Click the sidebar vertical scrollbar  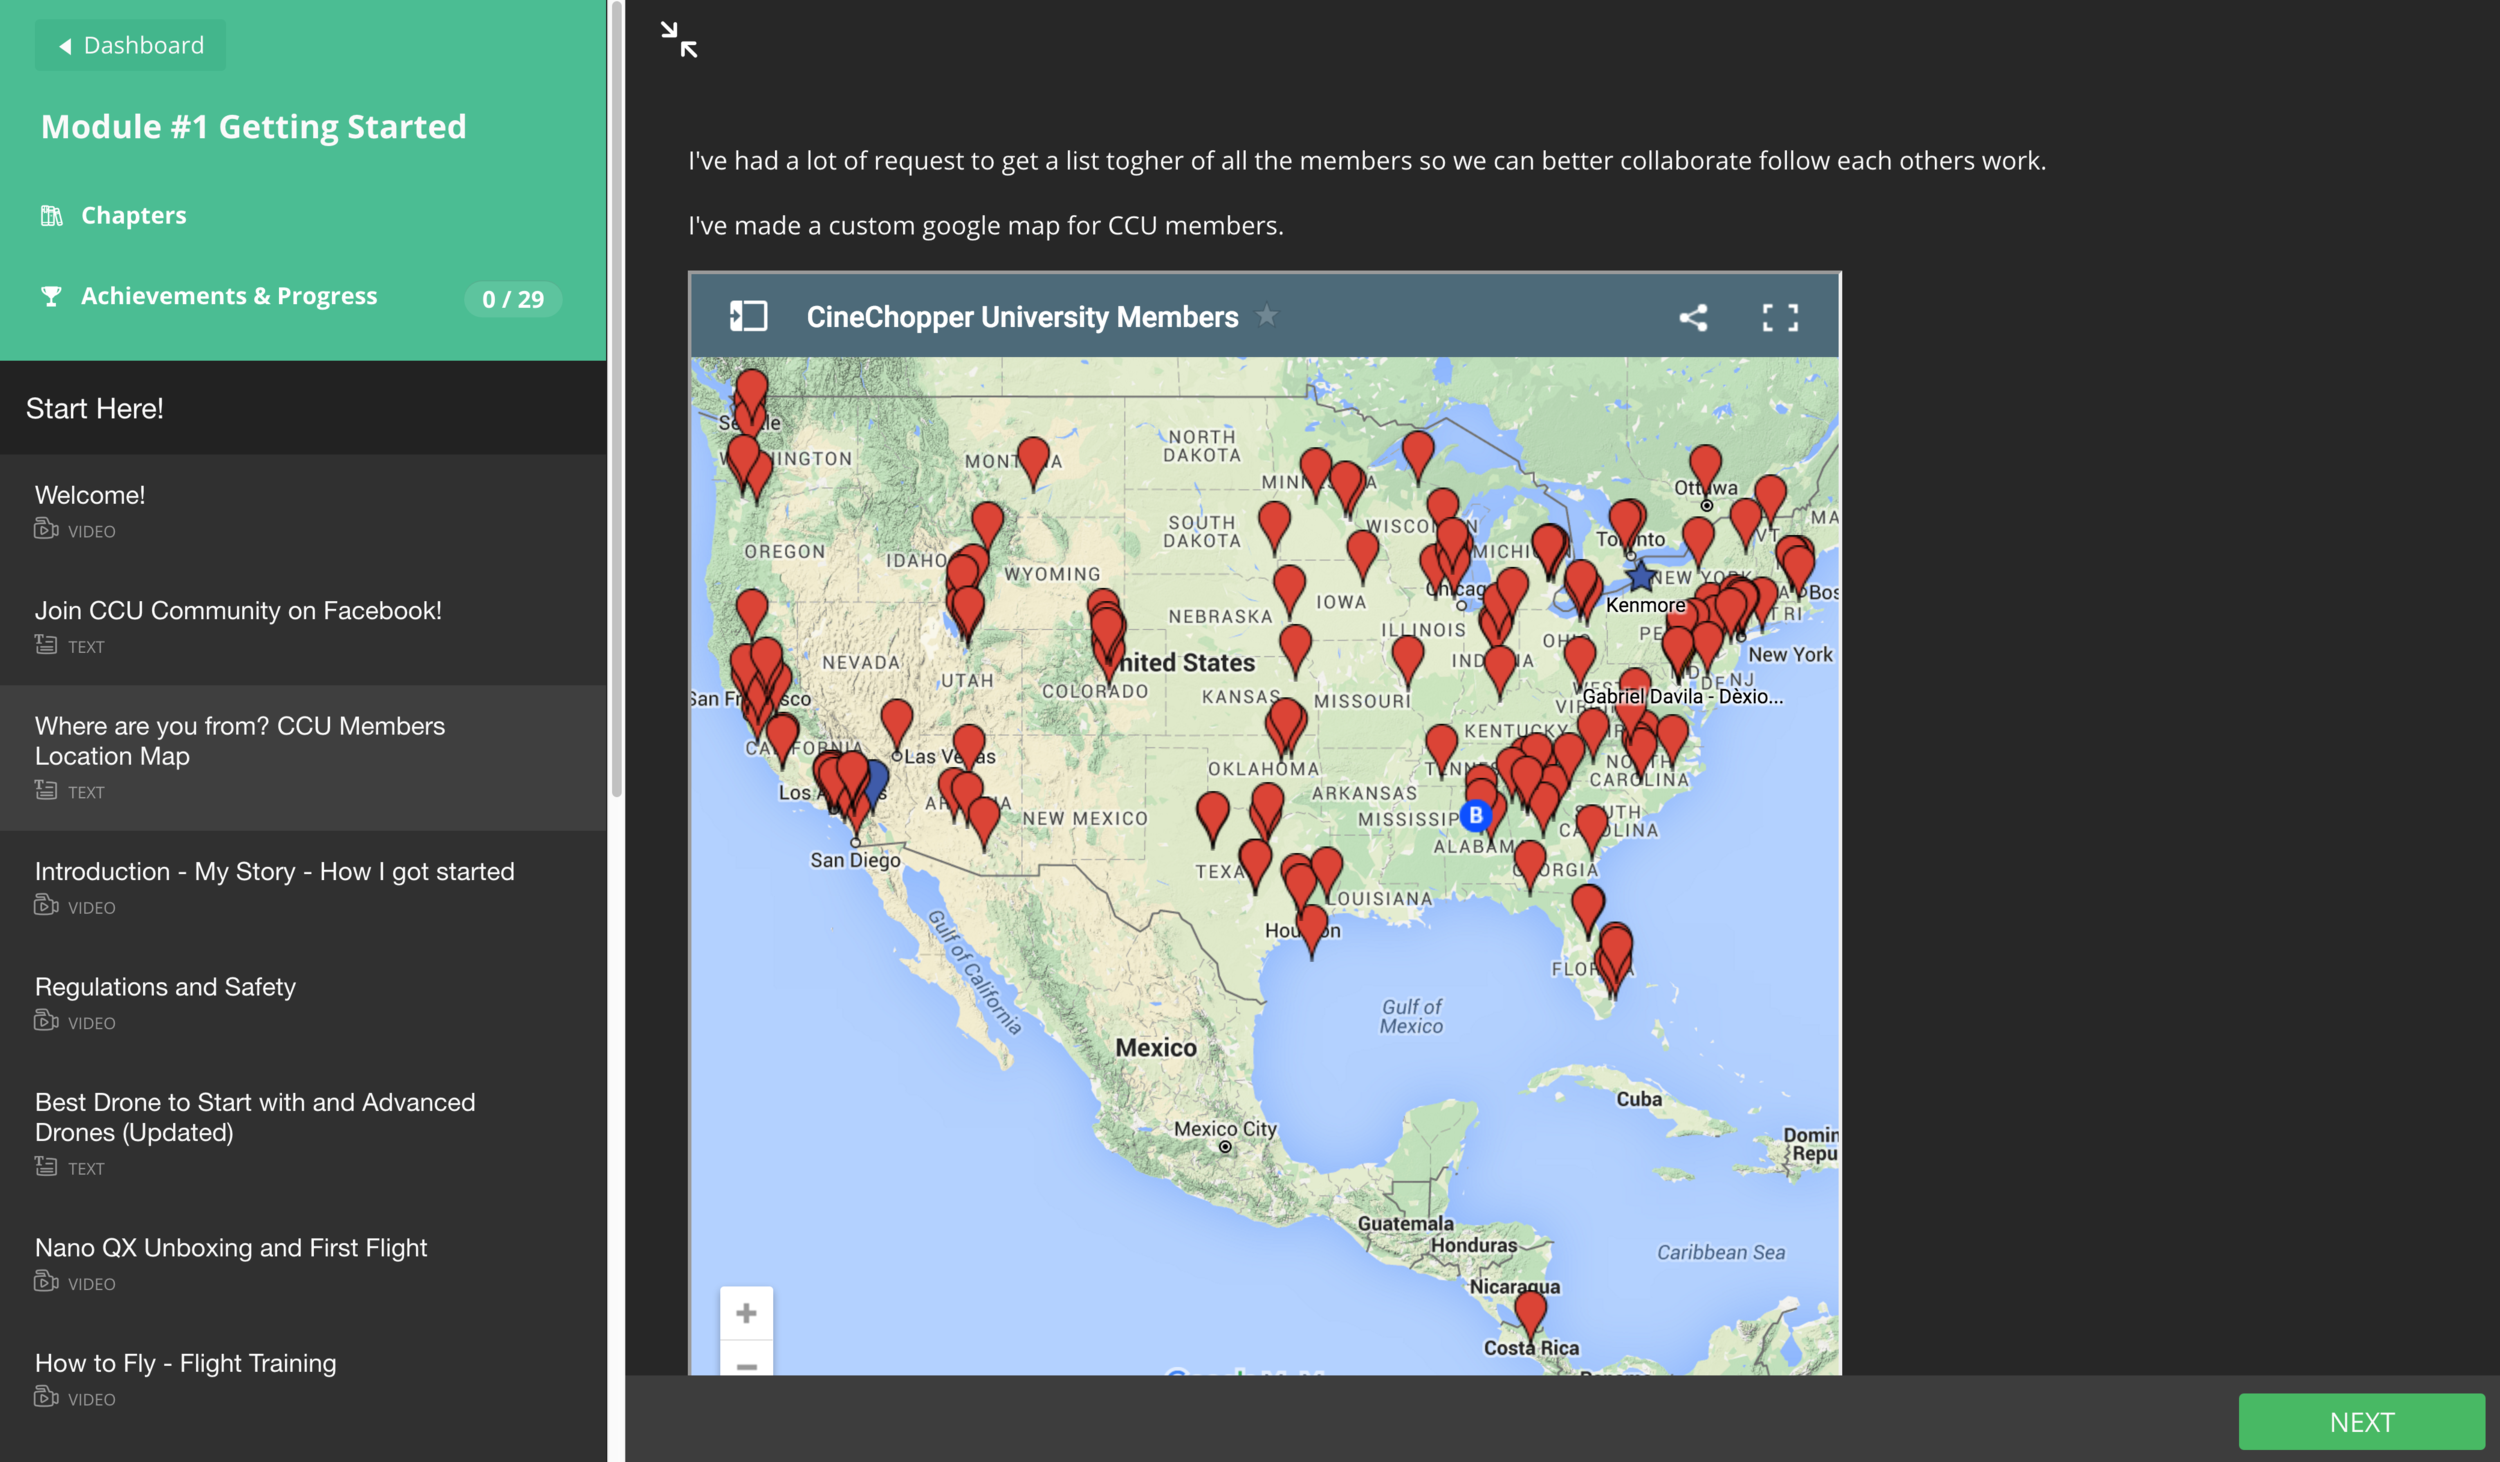(617, 400)
